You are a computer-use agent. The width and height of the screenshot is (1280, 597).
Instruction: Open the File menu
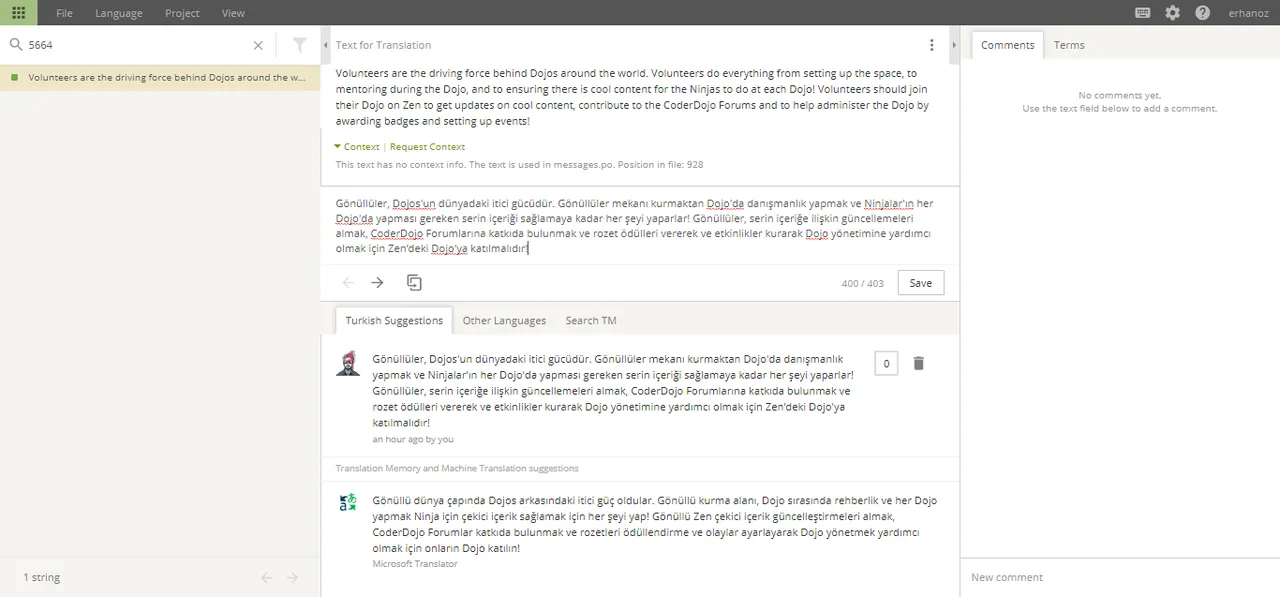(x=64, y=13)
